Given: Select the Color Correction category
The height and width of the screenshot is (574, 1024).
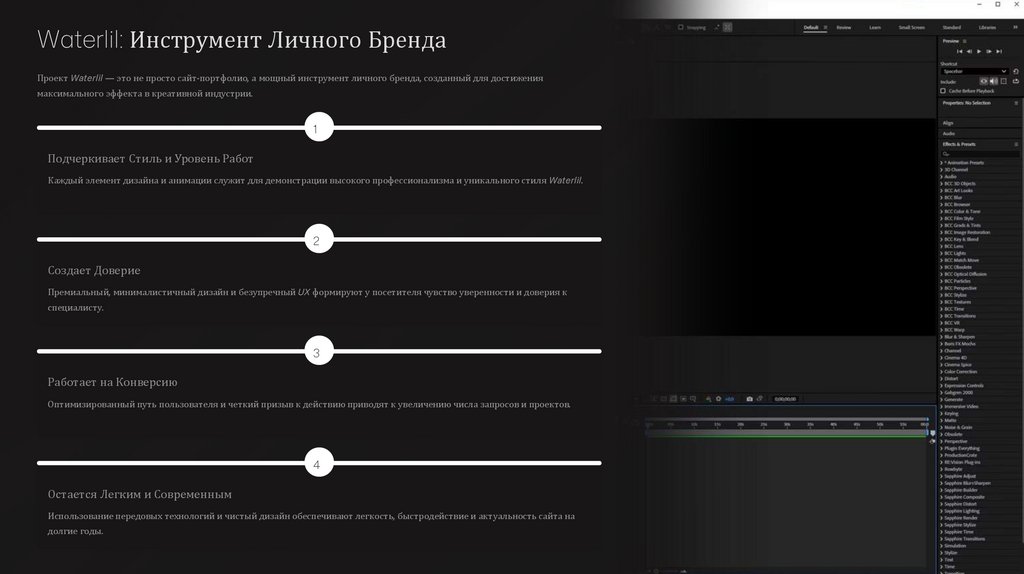Looking at the screenshot, I should coord(961,372).
